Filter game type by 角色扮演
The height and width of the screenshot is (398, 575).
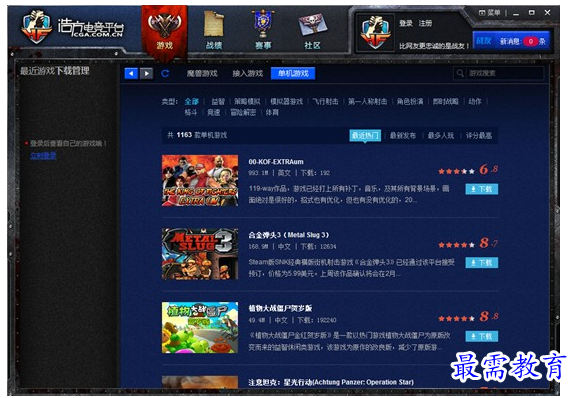[x=410, y=101]
